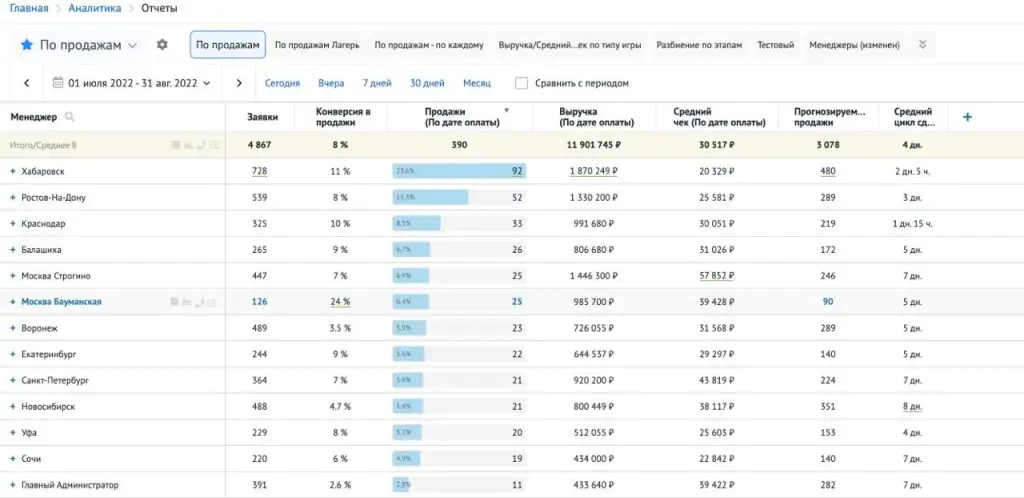Sort by the Выручка column header

point(597,117)
